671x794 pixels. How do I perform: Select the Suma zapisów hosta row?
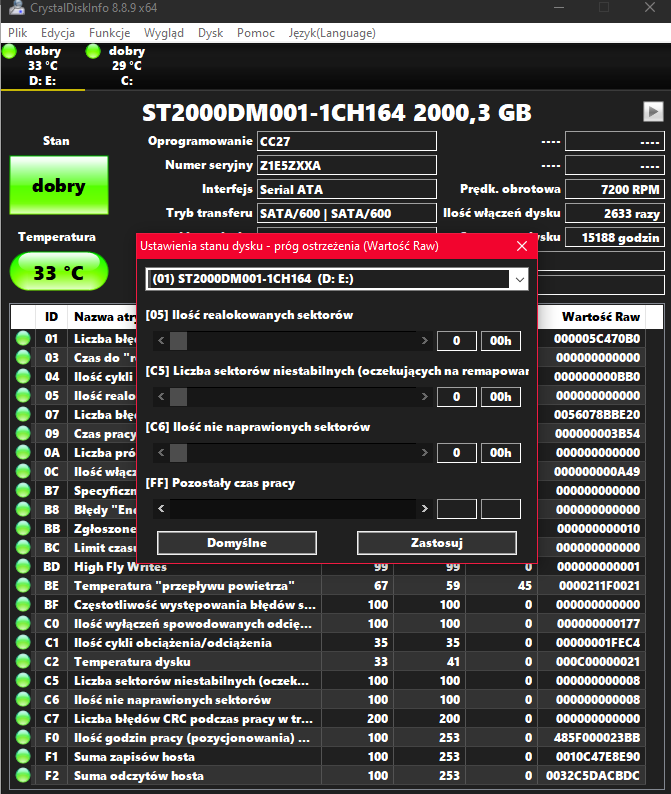328,757
